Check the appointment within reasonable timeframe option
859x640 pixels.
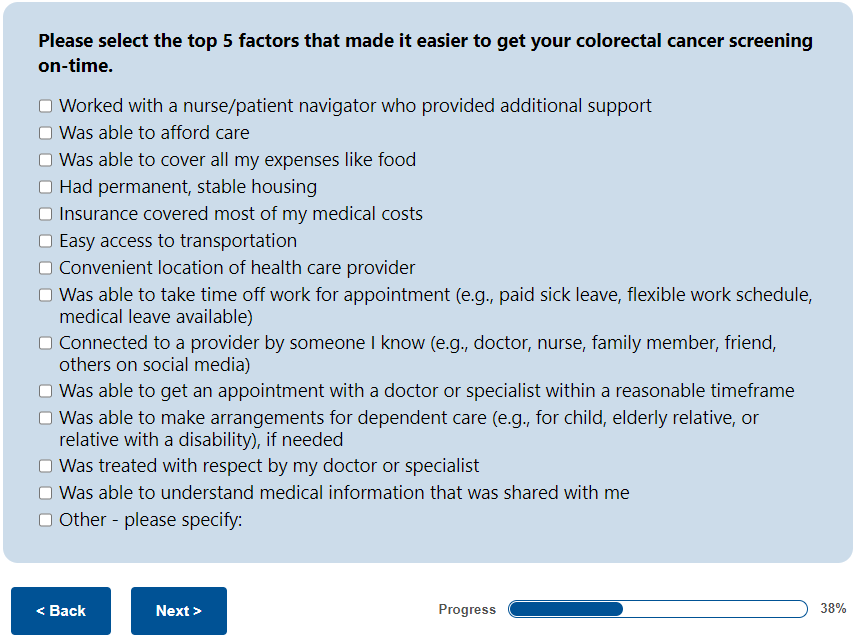[45, 391]
